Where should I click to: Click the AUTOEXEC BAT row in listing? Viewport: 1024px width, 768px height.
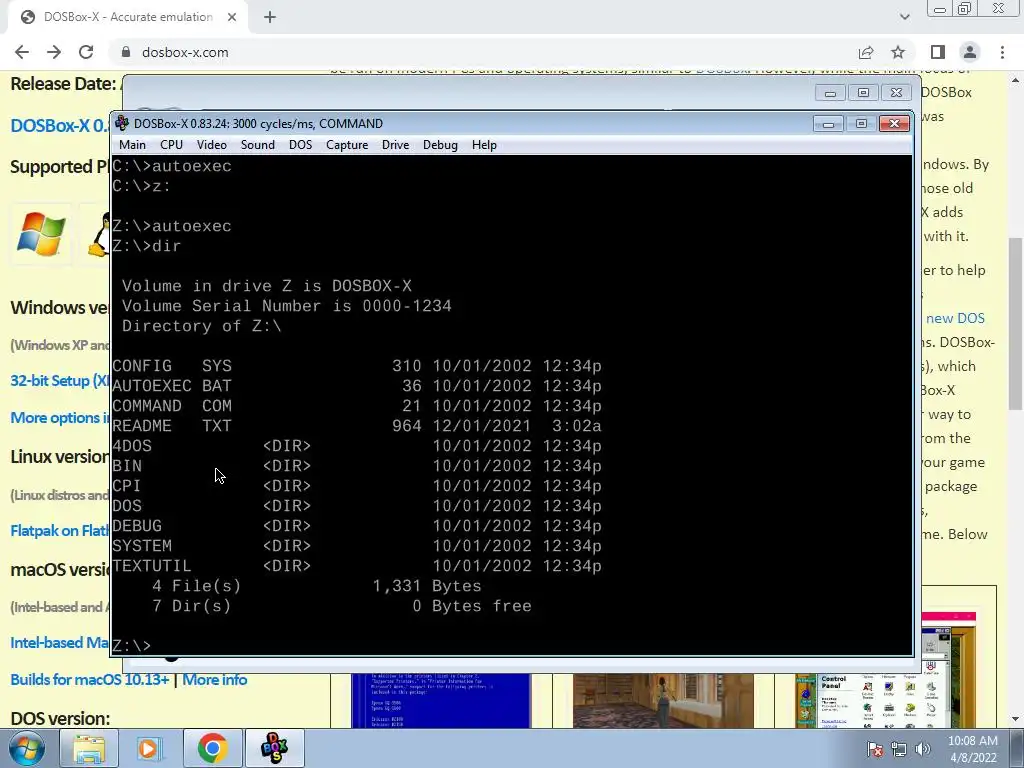pos(357,386)
